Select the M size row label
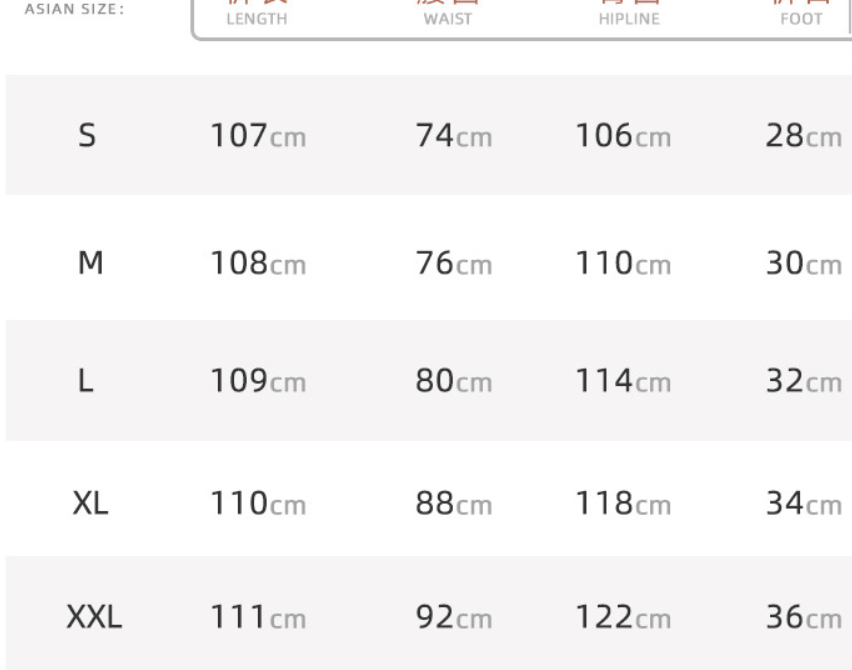The width and height of the screenshot is (852, 670). pos(90,263)
